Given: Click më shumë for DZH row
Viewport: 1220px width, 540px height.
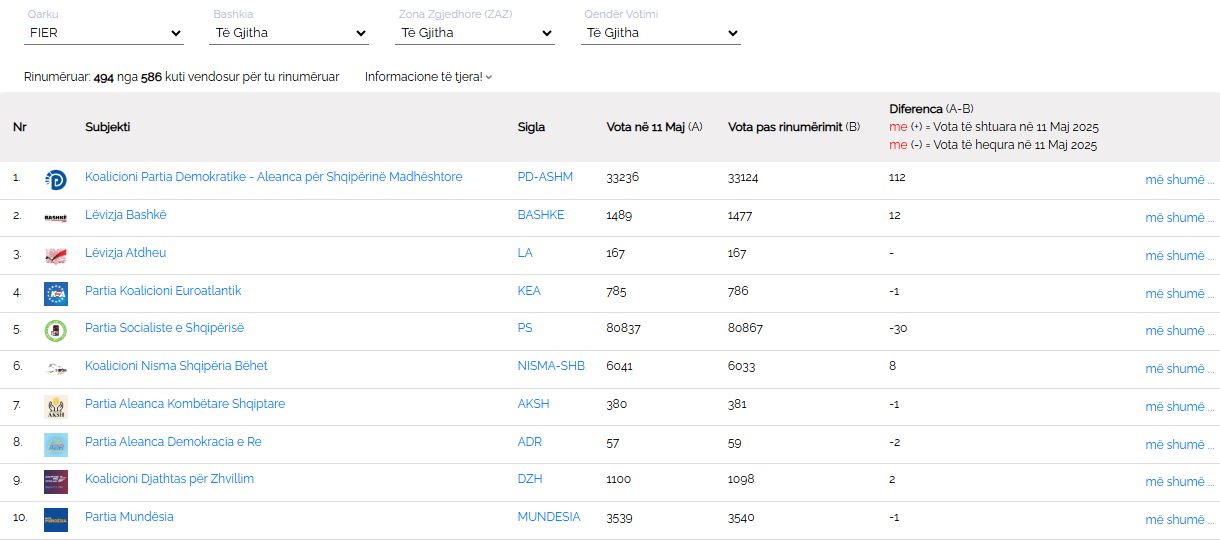Looking at the screenshot, I should (1180, 482).
